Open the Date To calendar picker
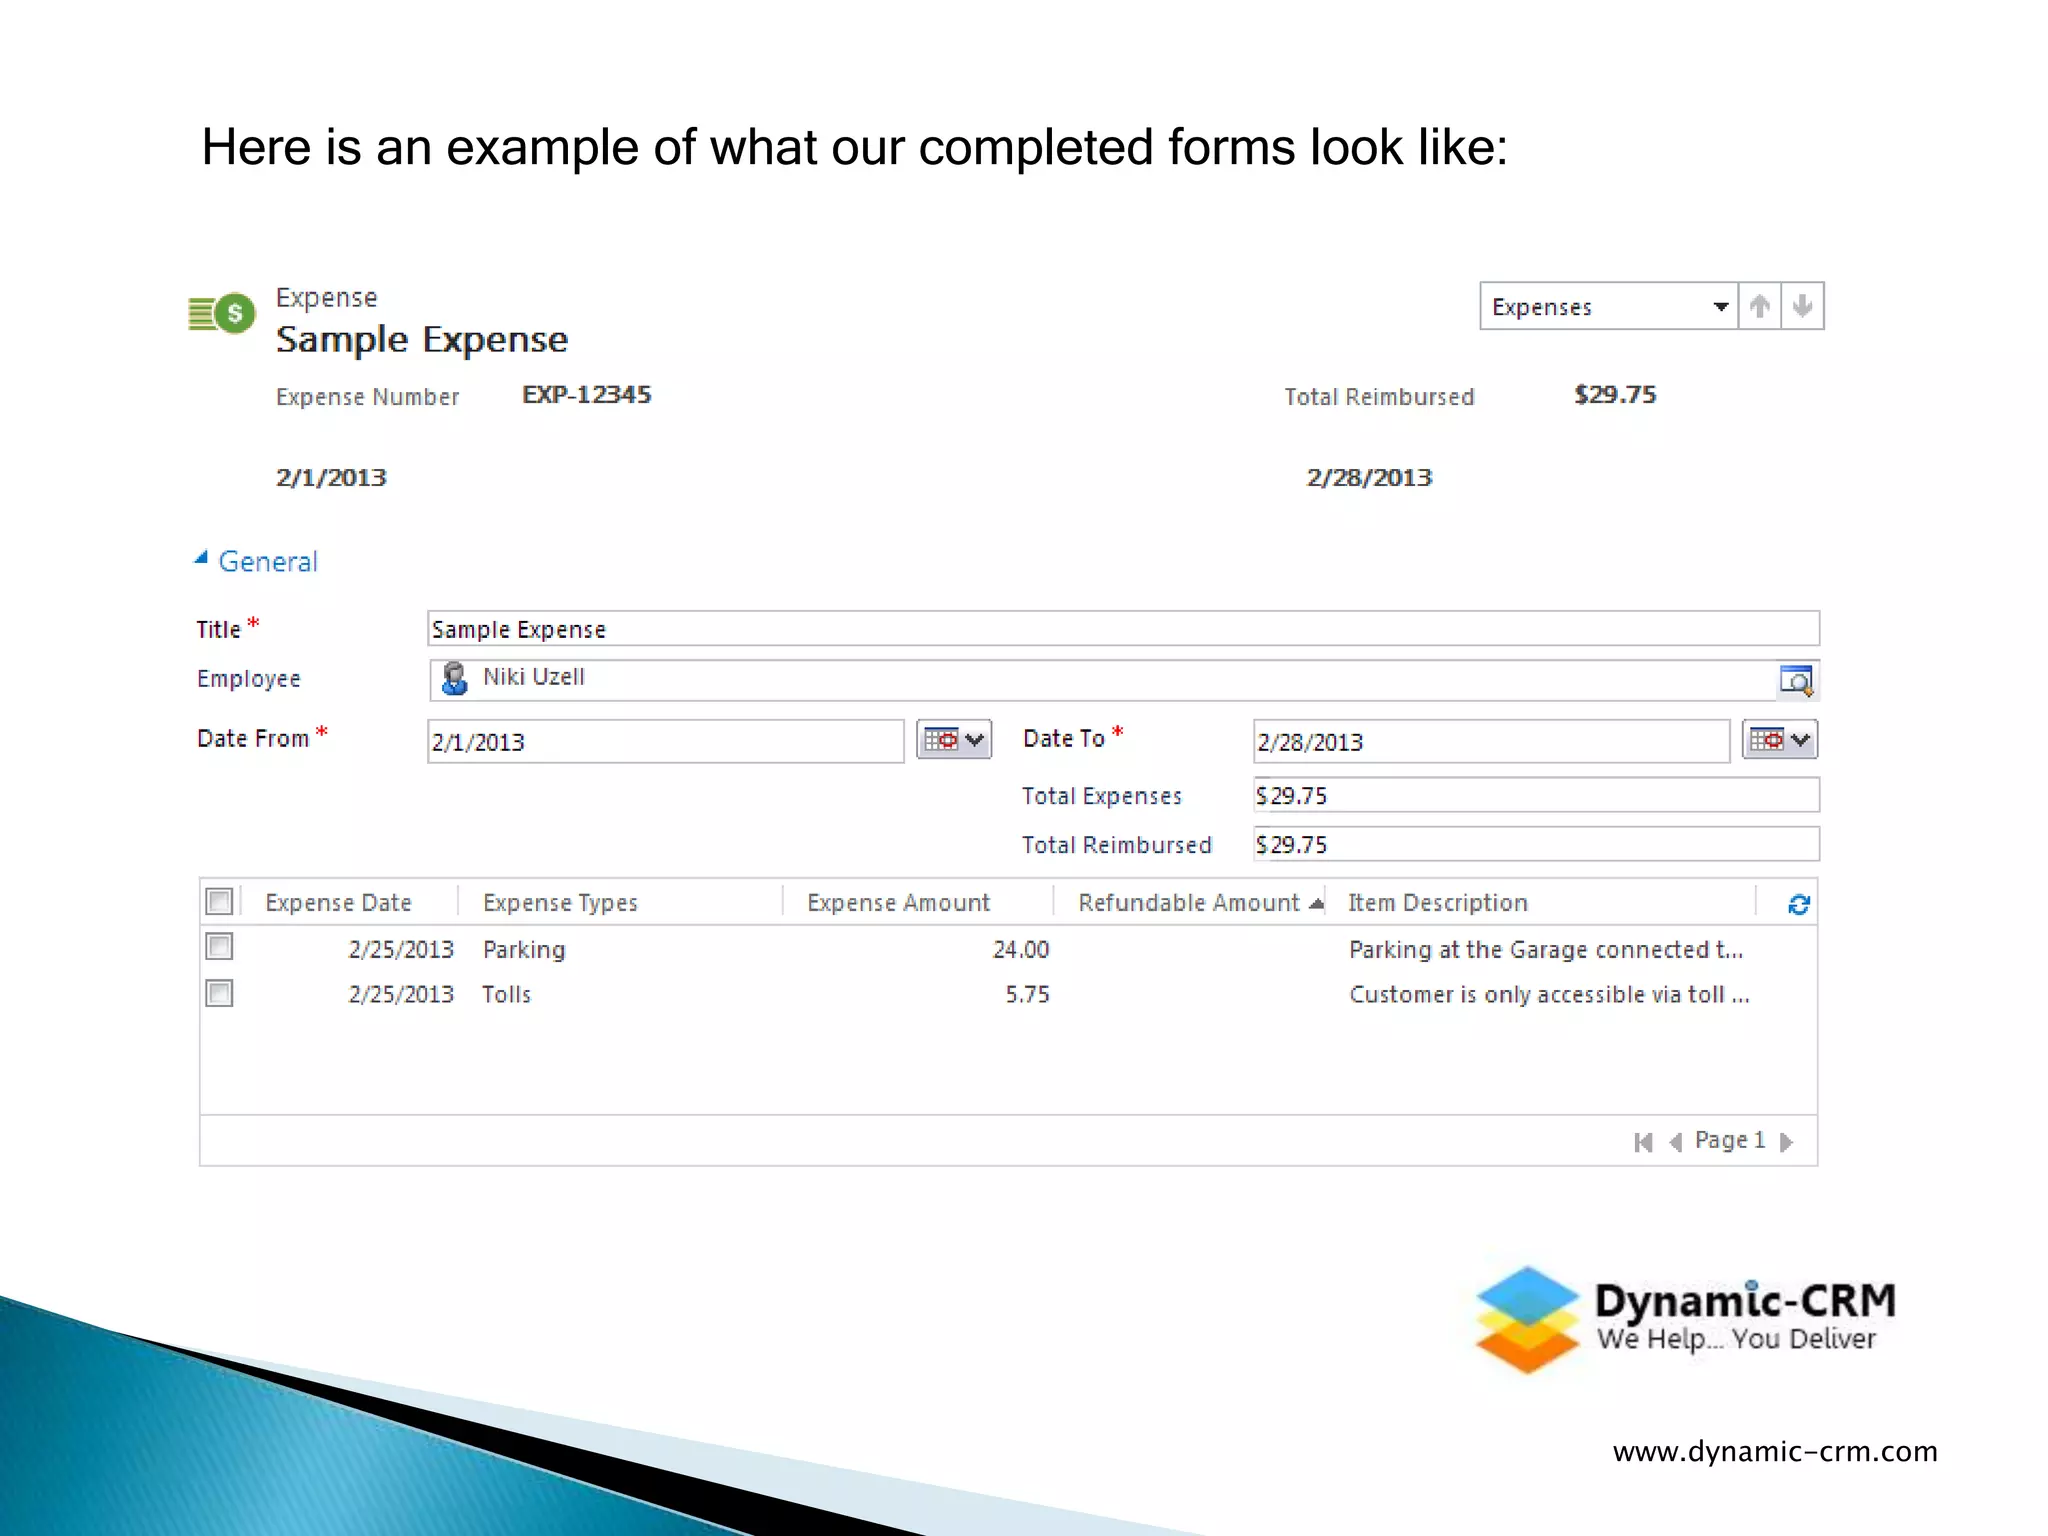Viewport: 2048px width, 1536px height. point(1780,740)
